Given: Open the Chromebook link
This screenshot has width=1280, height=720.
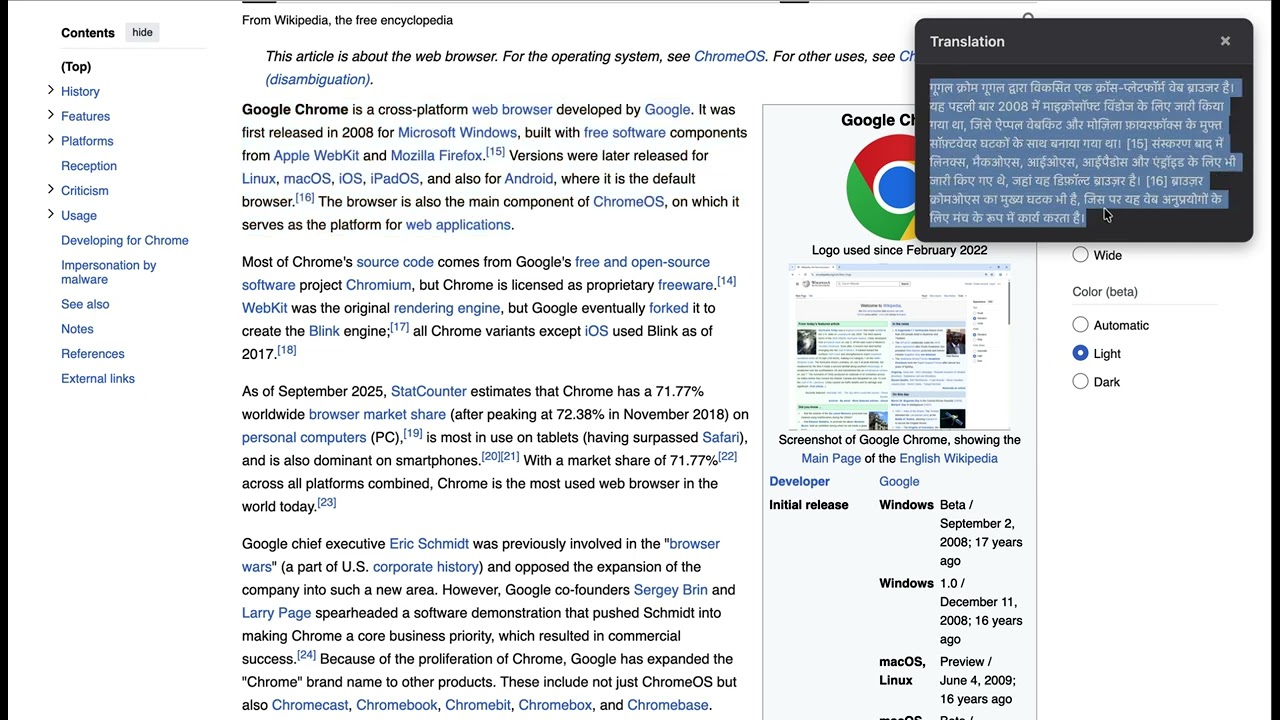Looking at the screenshot, I should click(x=397, y=705).
